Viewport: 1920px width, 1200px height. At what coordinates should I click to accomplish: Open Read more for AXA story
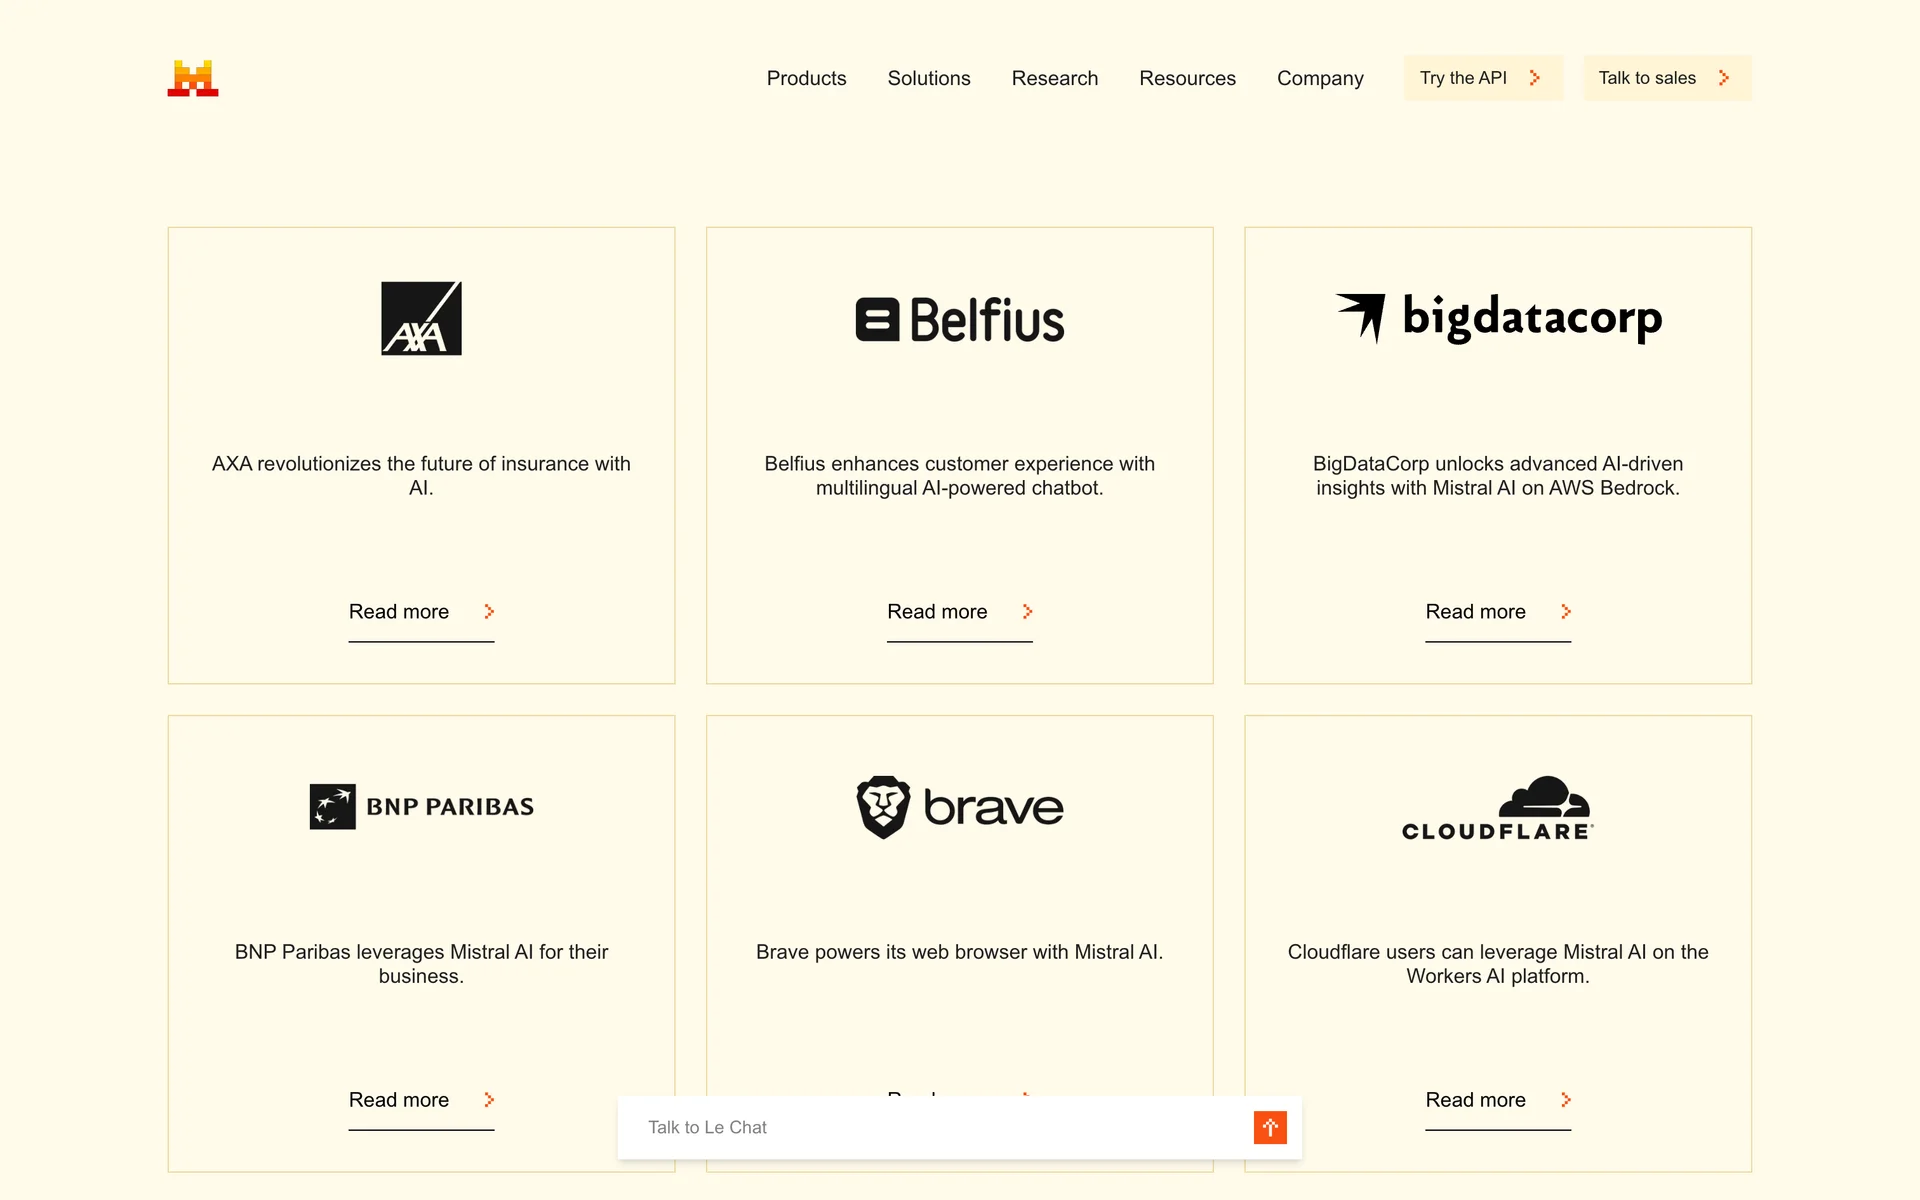[421, 612]
